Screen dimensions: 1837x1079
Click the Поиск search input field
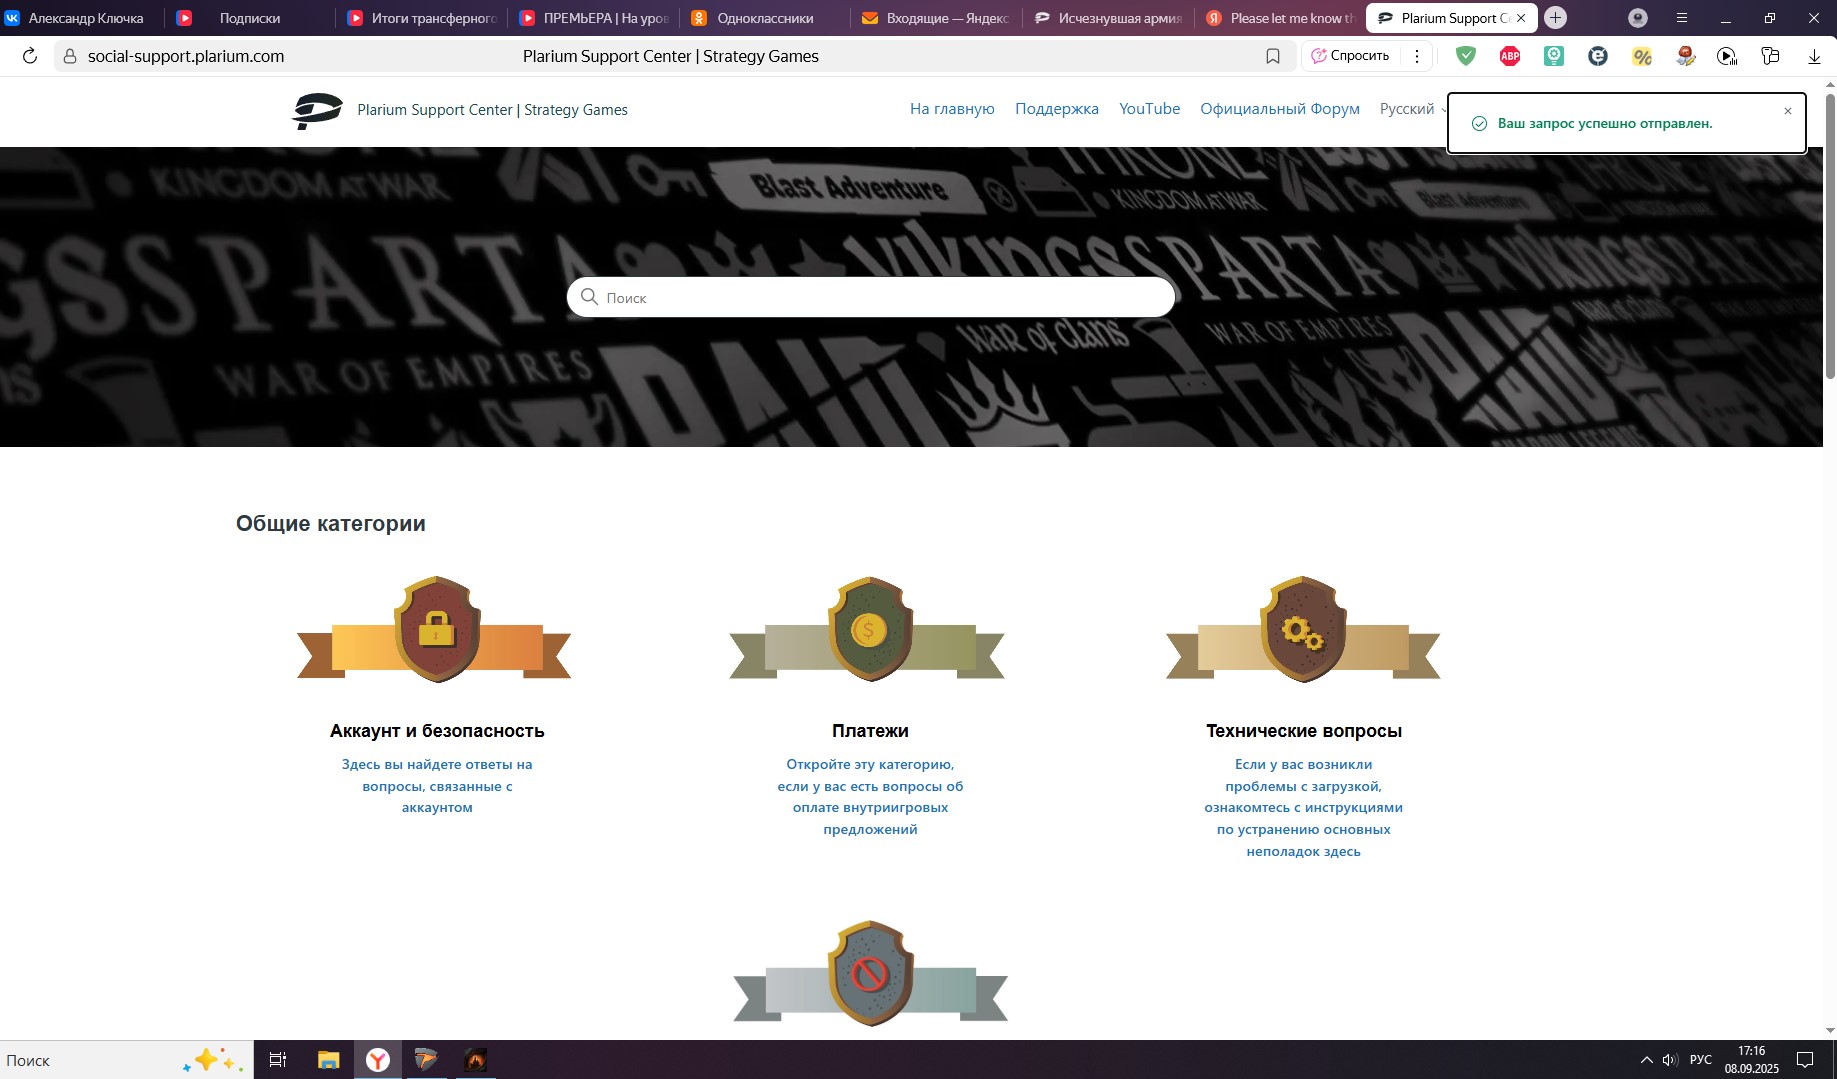871,297
